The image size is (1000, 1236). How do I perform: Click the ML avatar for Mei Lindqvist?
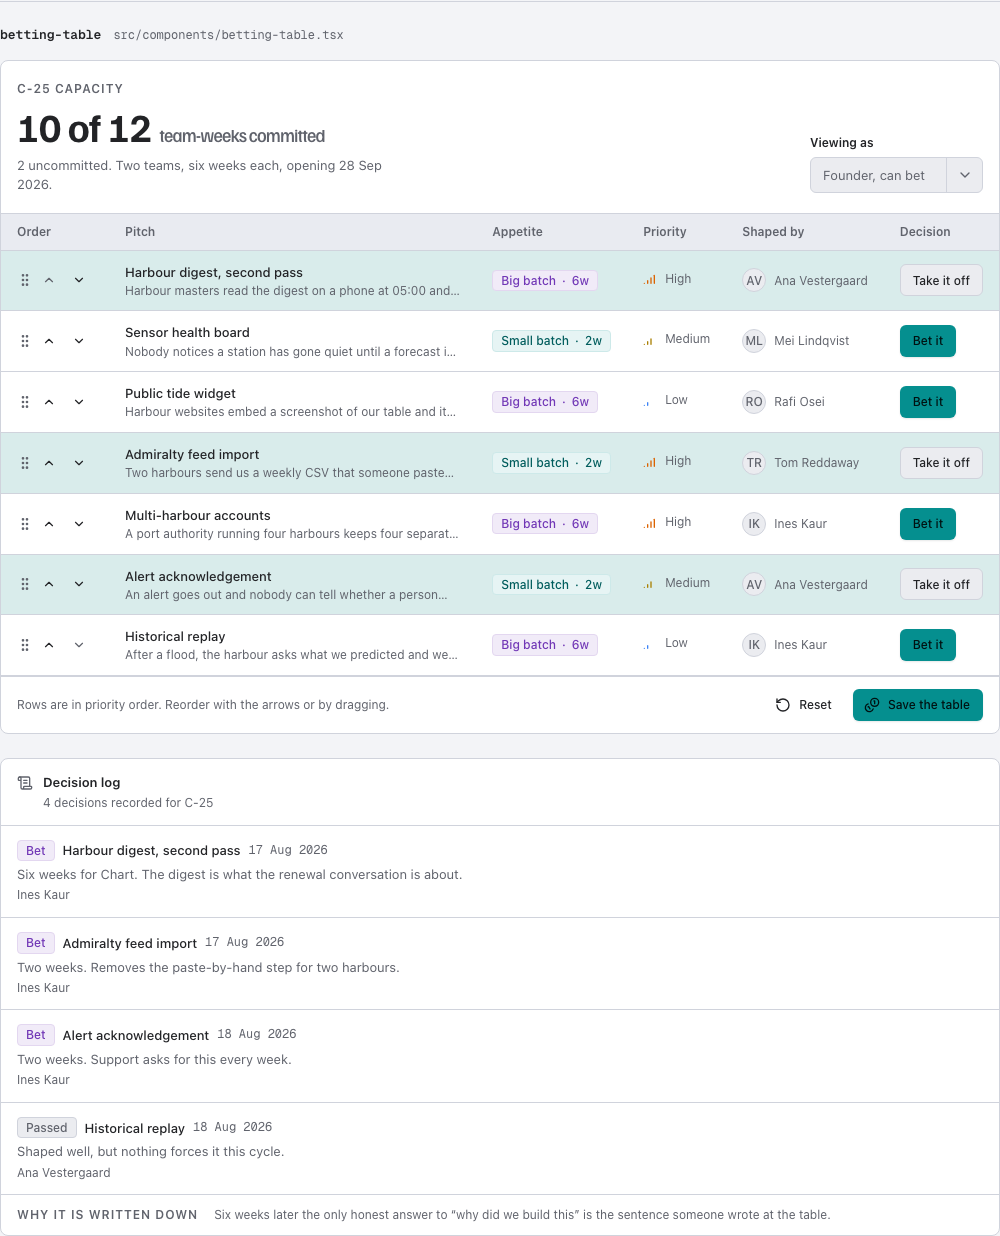coord(754,341)
